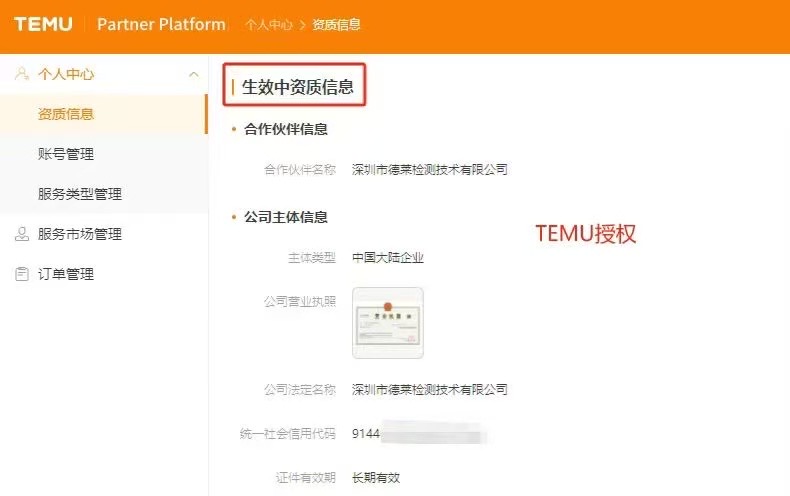Click the 公司主体信息 section title
The height and width of the screenshot is (496, 790).
click(x=286, y=217)
